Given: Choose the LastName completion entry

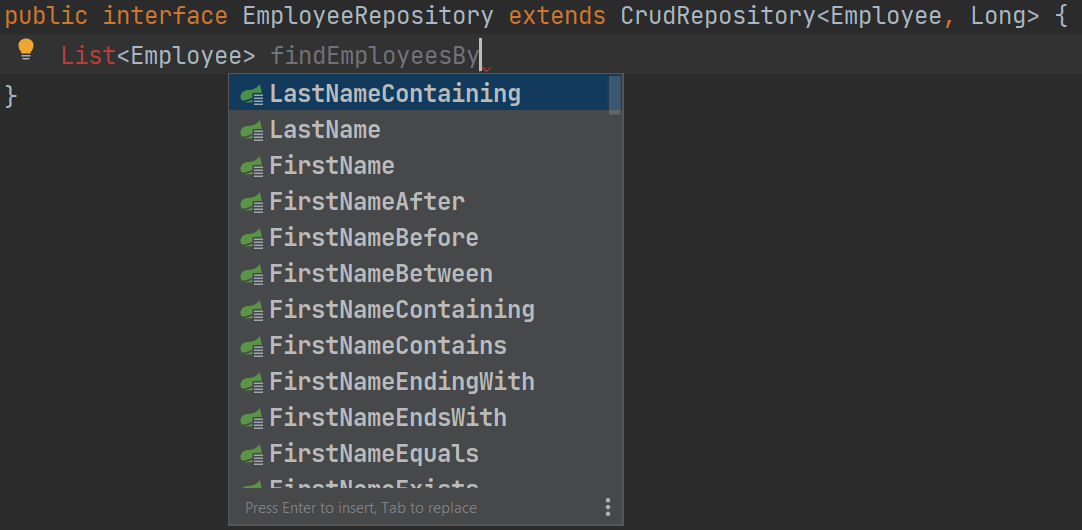Looking at the screenshot, I should point(325,130).
